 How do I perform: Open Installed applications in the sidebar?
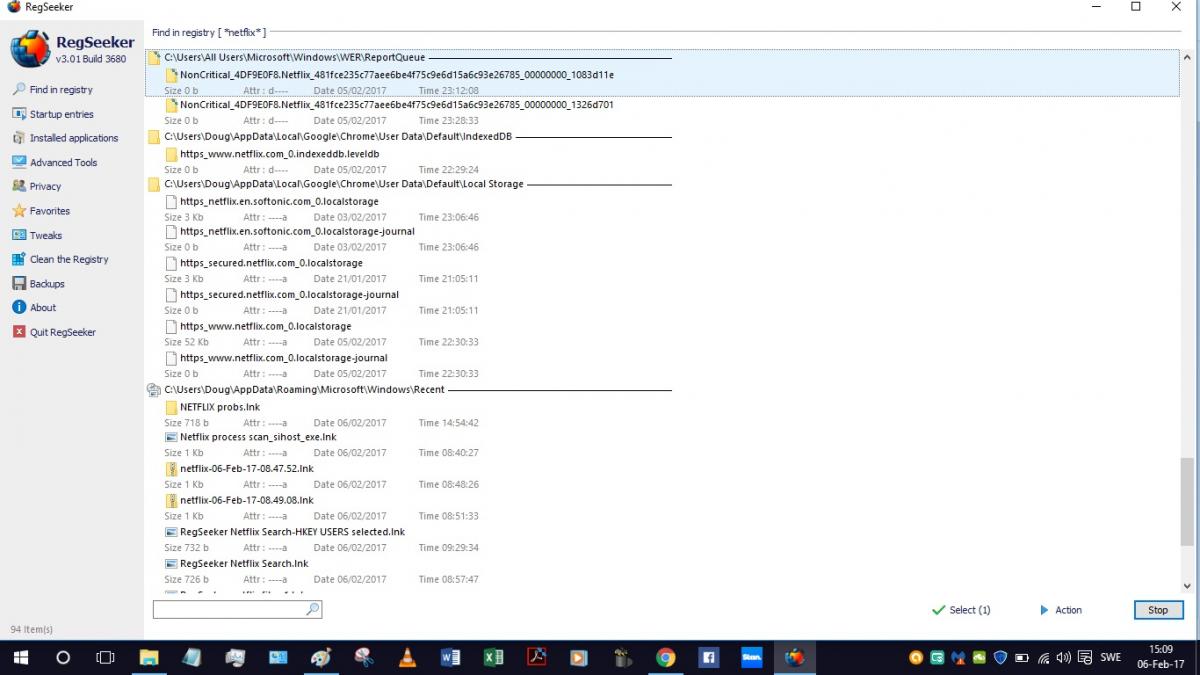tap(73, 138)
